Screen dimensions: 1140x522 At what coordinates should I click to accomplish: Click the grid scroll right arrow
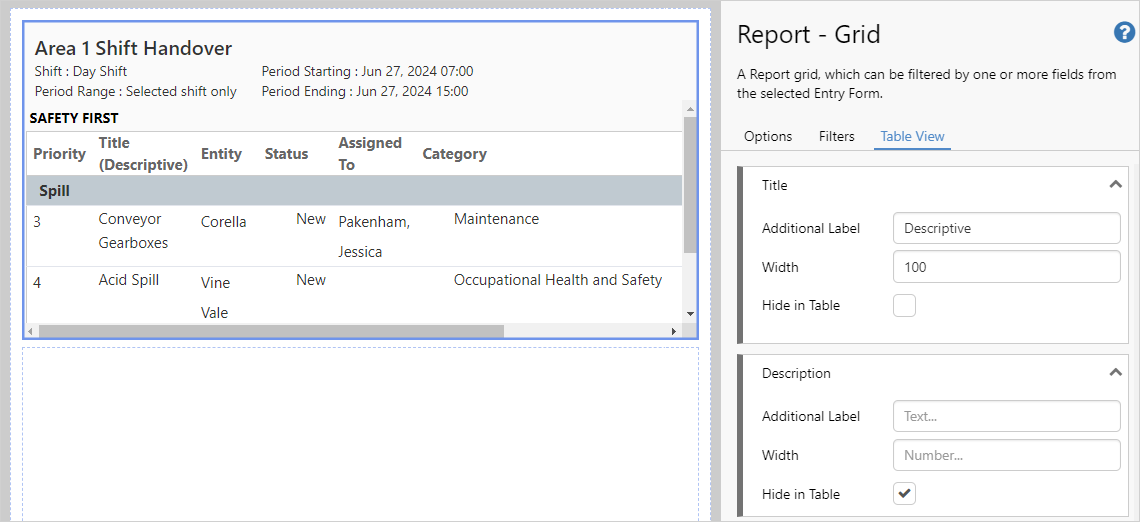pos(673,331)
